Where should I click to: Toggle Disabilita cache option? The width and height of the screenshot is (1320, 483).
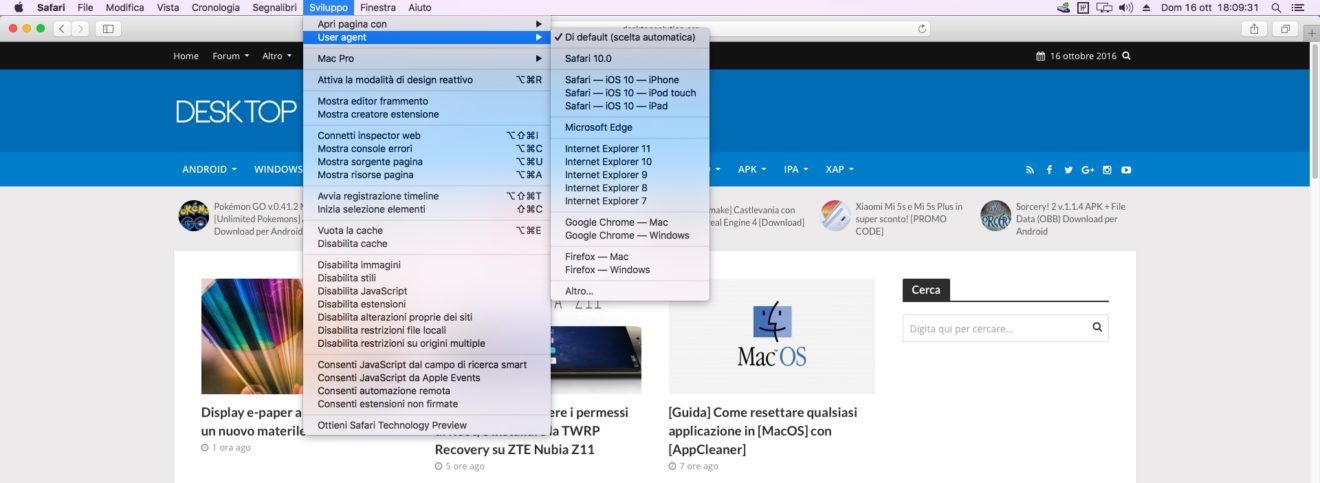pos(427,243)
